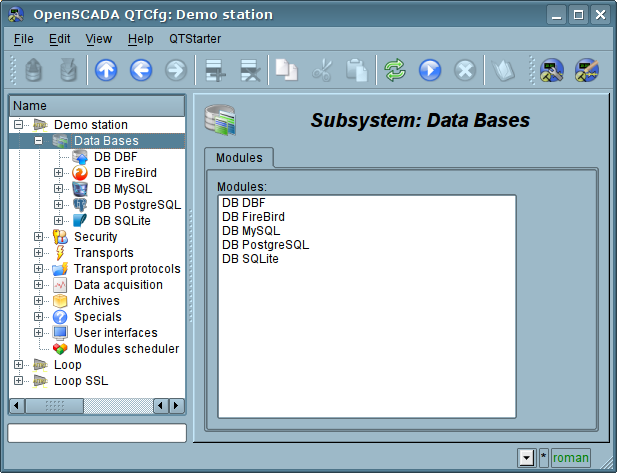
Task: Click the DB MySQL tree icon
Action: tap(80, 189)
